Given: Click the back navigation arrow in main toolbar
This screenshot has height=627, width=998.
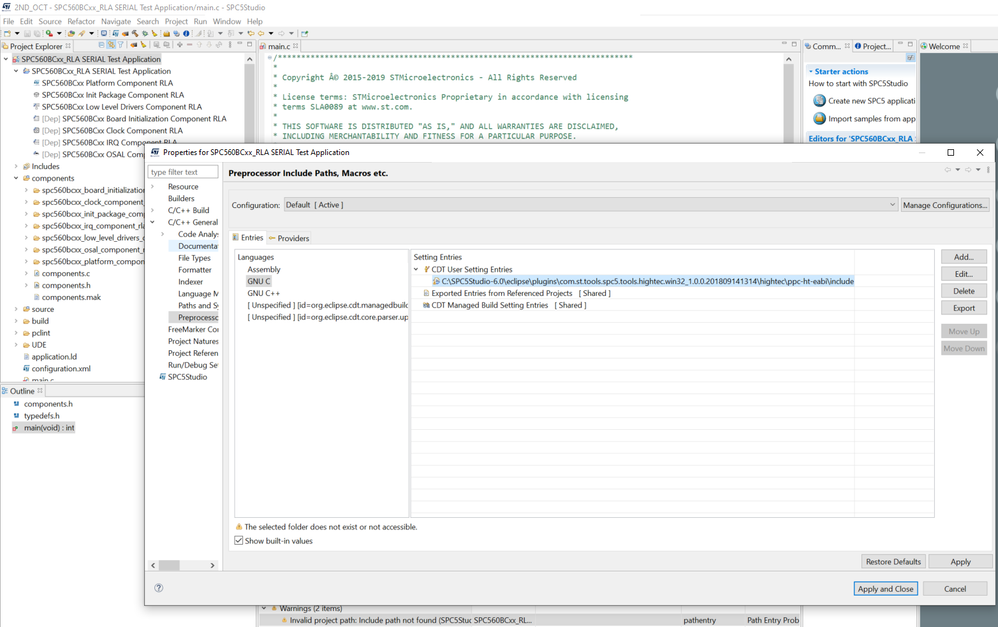Looking at the screenshot, I should point(261,33).
